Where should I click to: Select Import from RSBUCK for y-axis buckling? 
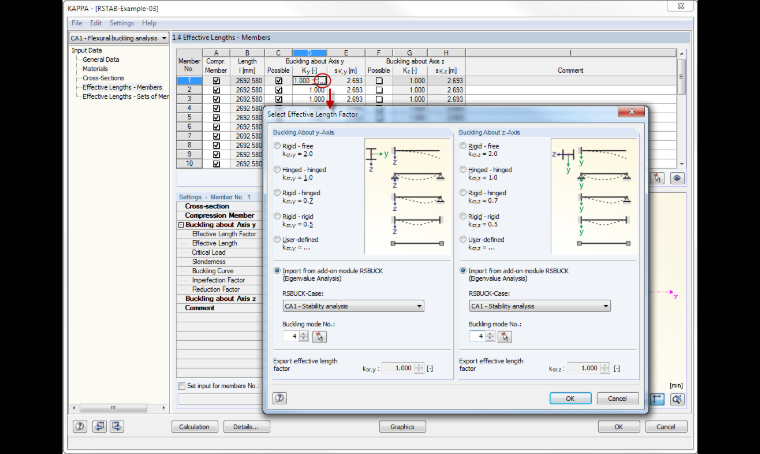(277, 271)
